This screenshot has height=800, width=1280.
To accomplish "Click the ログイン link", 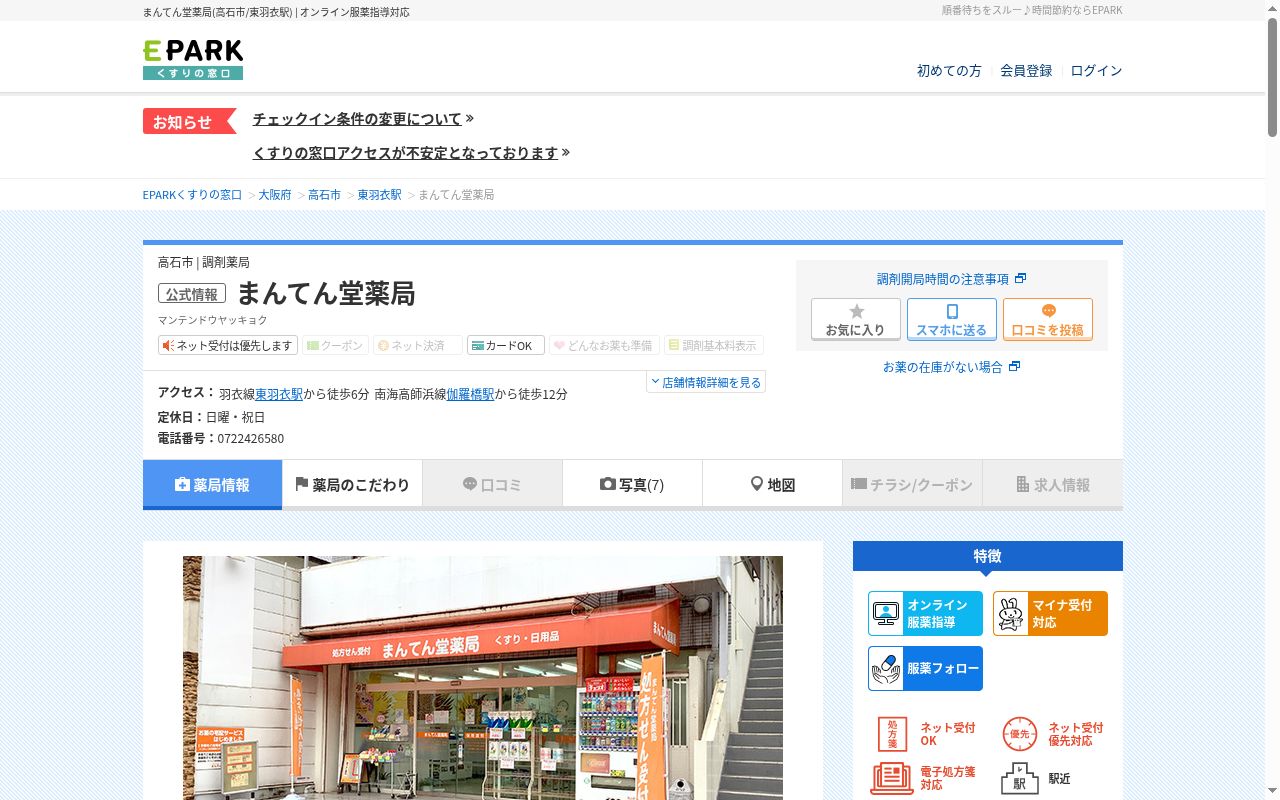I will (1096, 71).
